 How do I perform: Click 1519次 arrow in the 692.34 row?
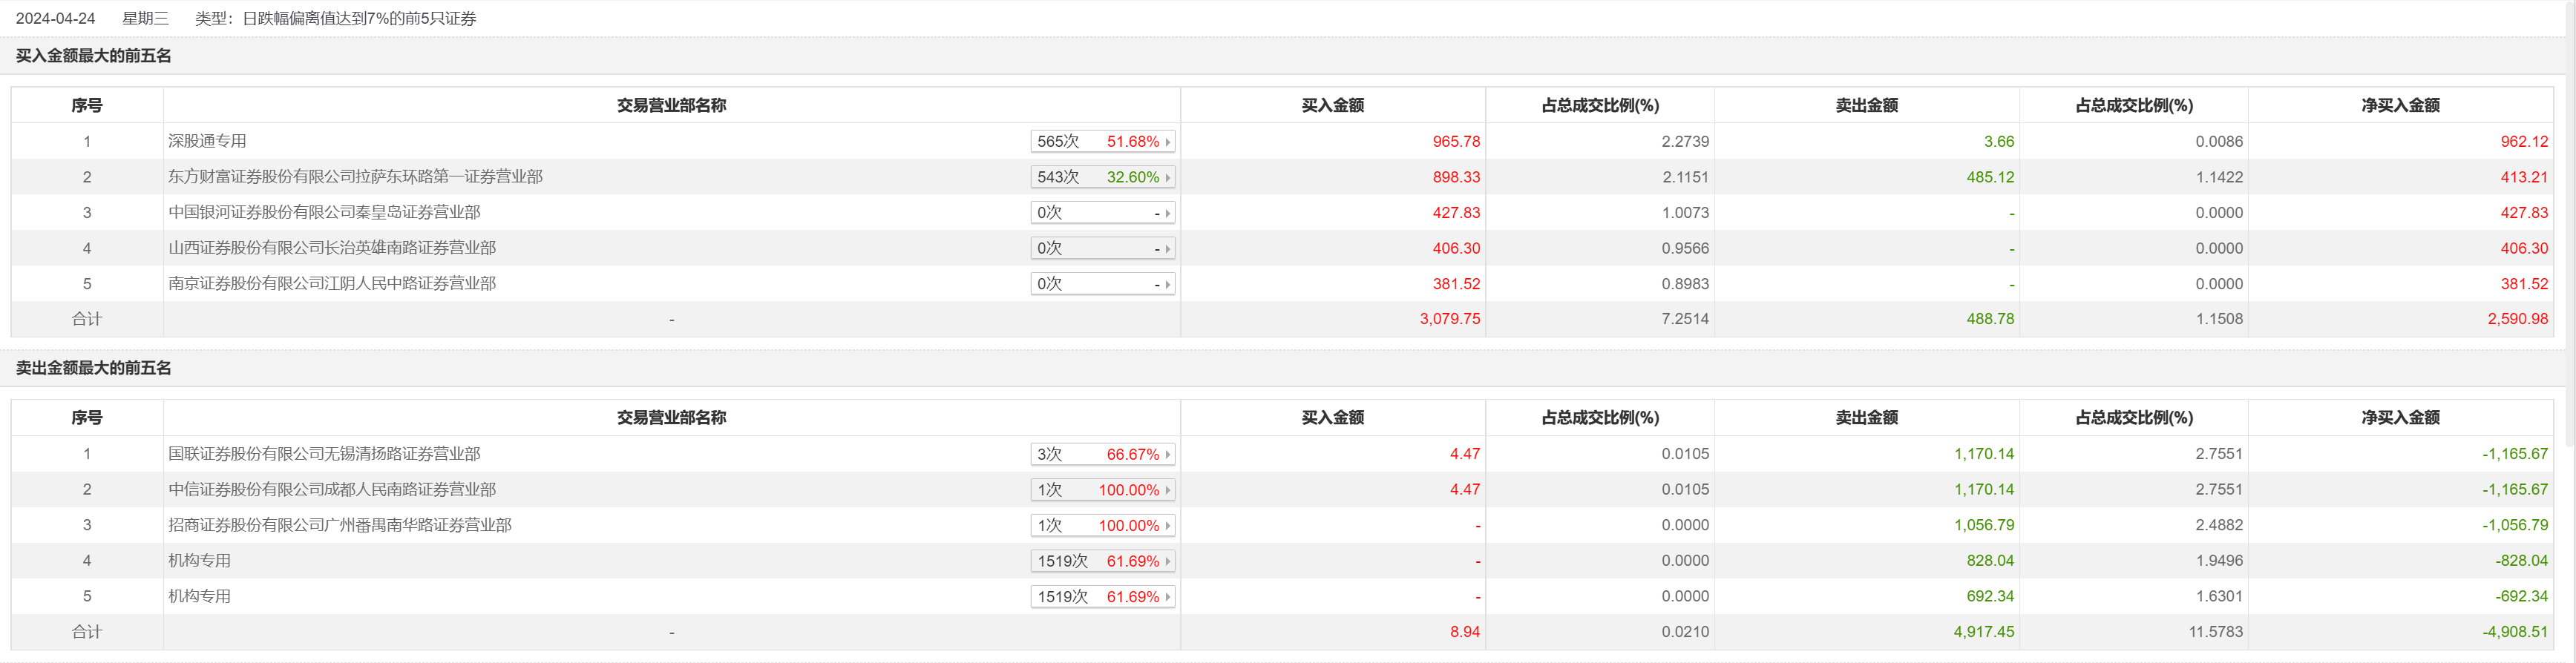pyautogui.click(x=1167, y=597)
